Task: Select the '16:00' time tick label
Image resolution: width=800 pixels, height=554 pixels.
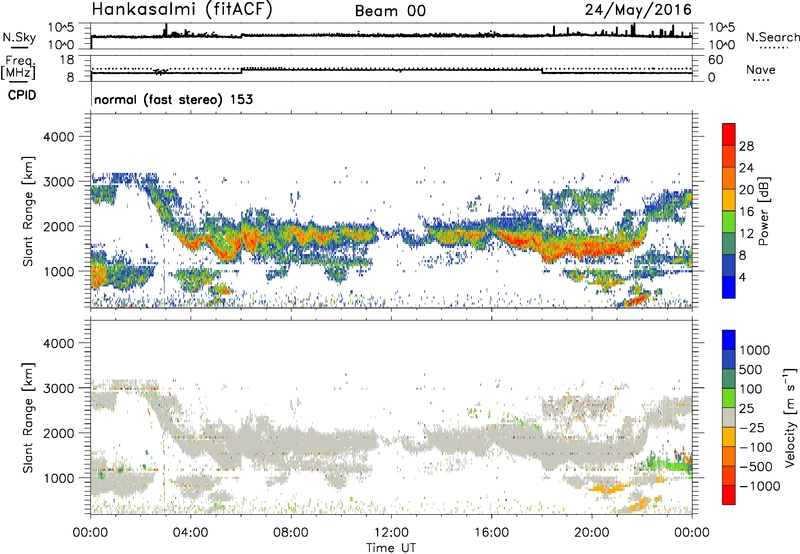Action: pyautogui.click(x=491, y=533)
